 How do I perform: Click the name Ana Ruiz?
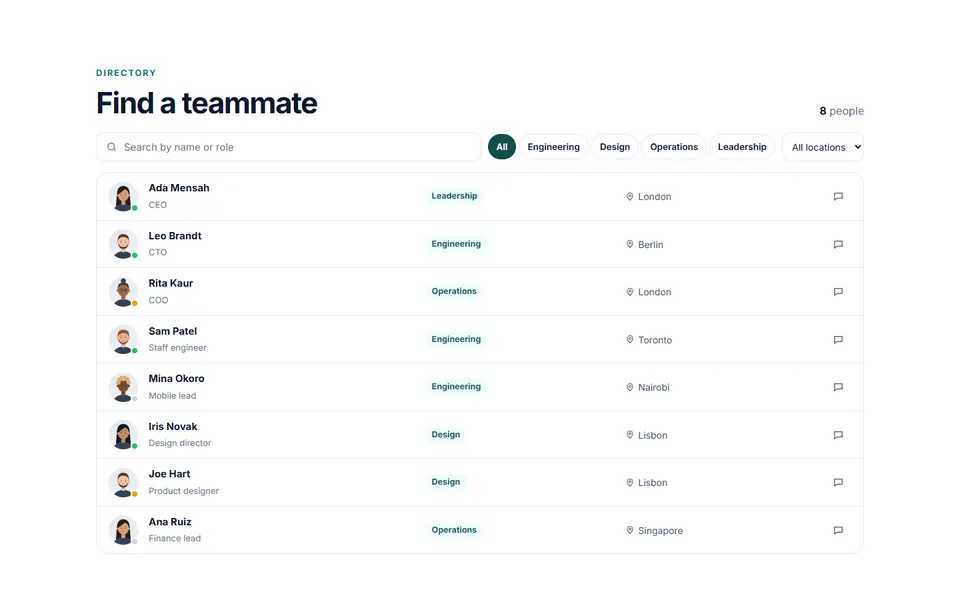click(170, 522)
